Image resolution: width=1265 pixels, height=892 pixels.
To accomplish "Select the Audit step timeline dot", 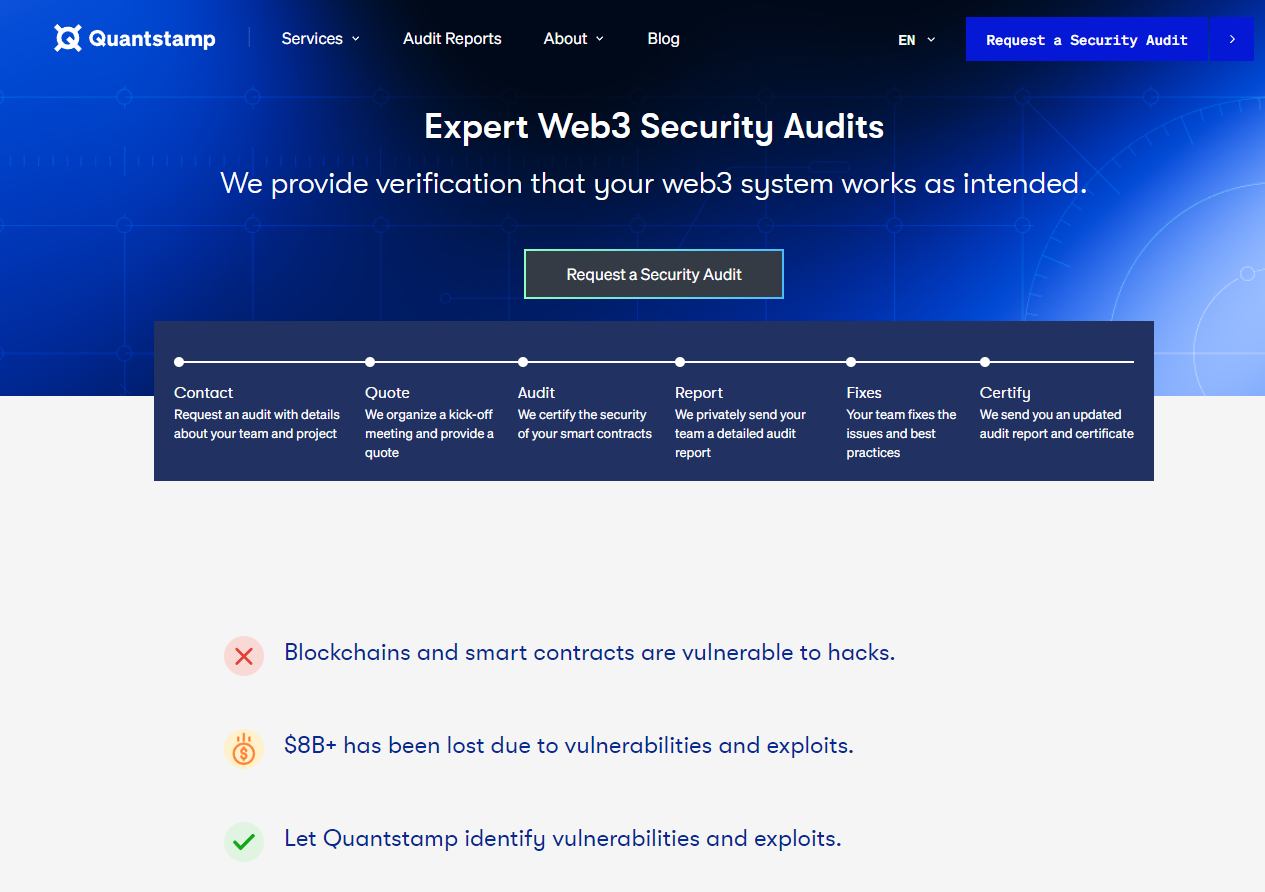I will point(523,362).
